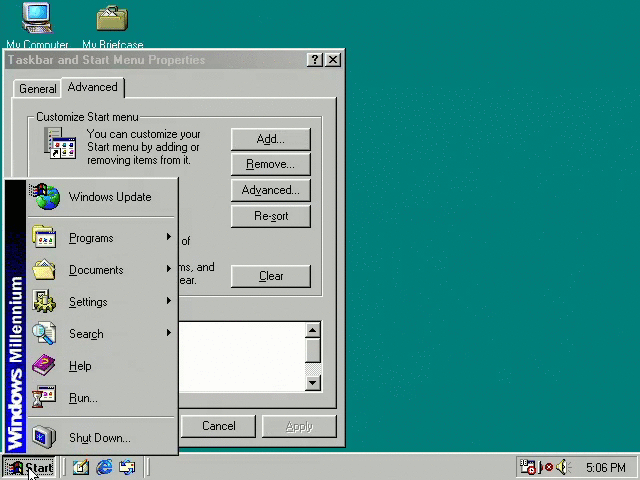This screenshot has height=480, width=640.
Task: Click the Shut Down monitor icon
Action: [x=44, y=437]
